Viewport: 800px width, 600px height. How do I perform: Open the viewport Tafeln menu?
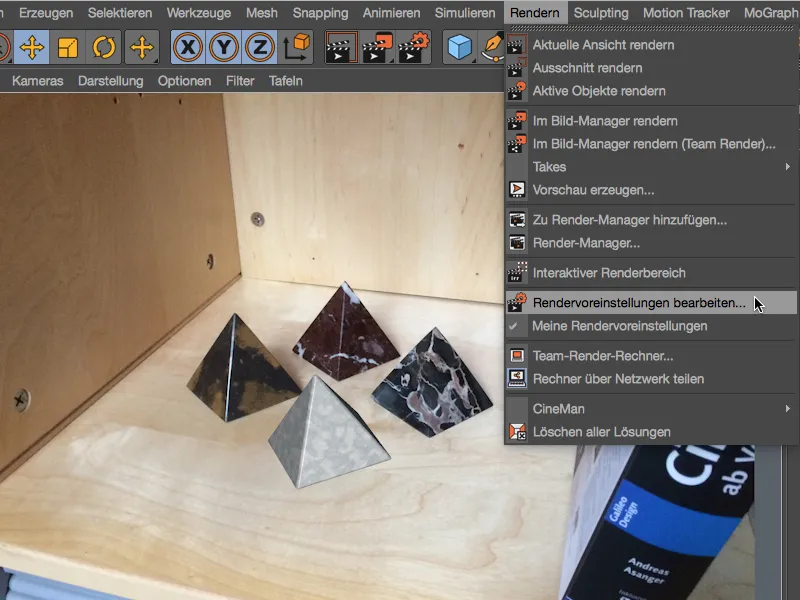[x=286, y=81]
